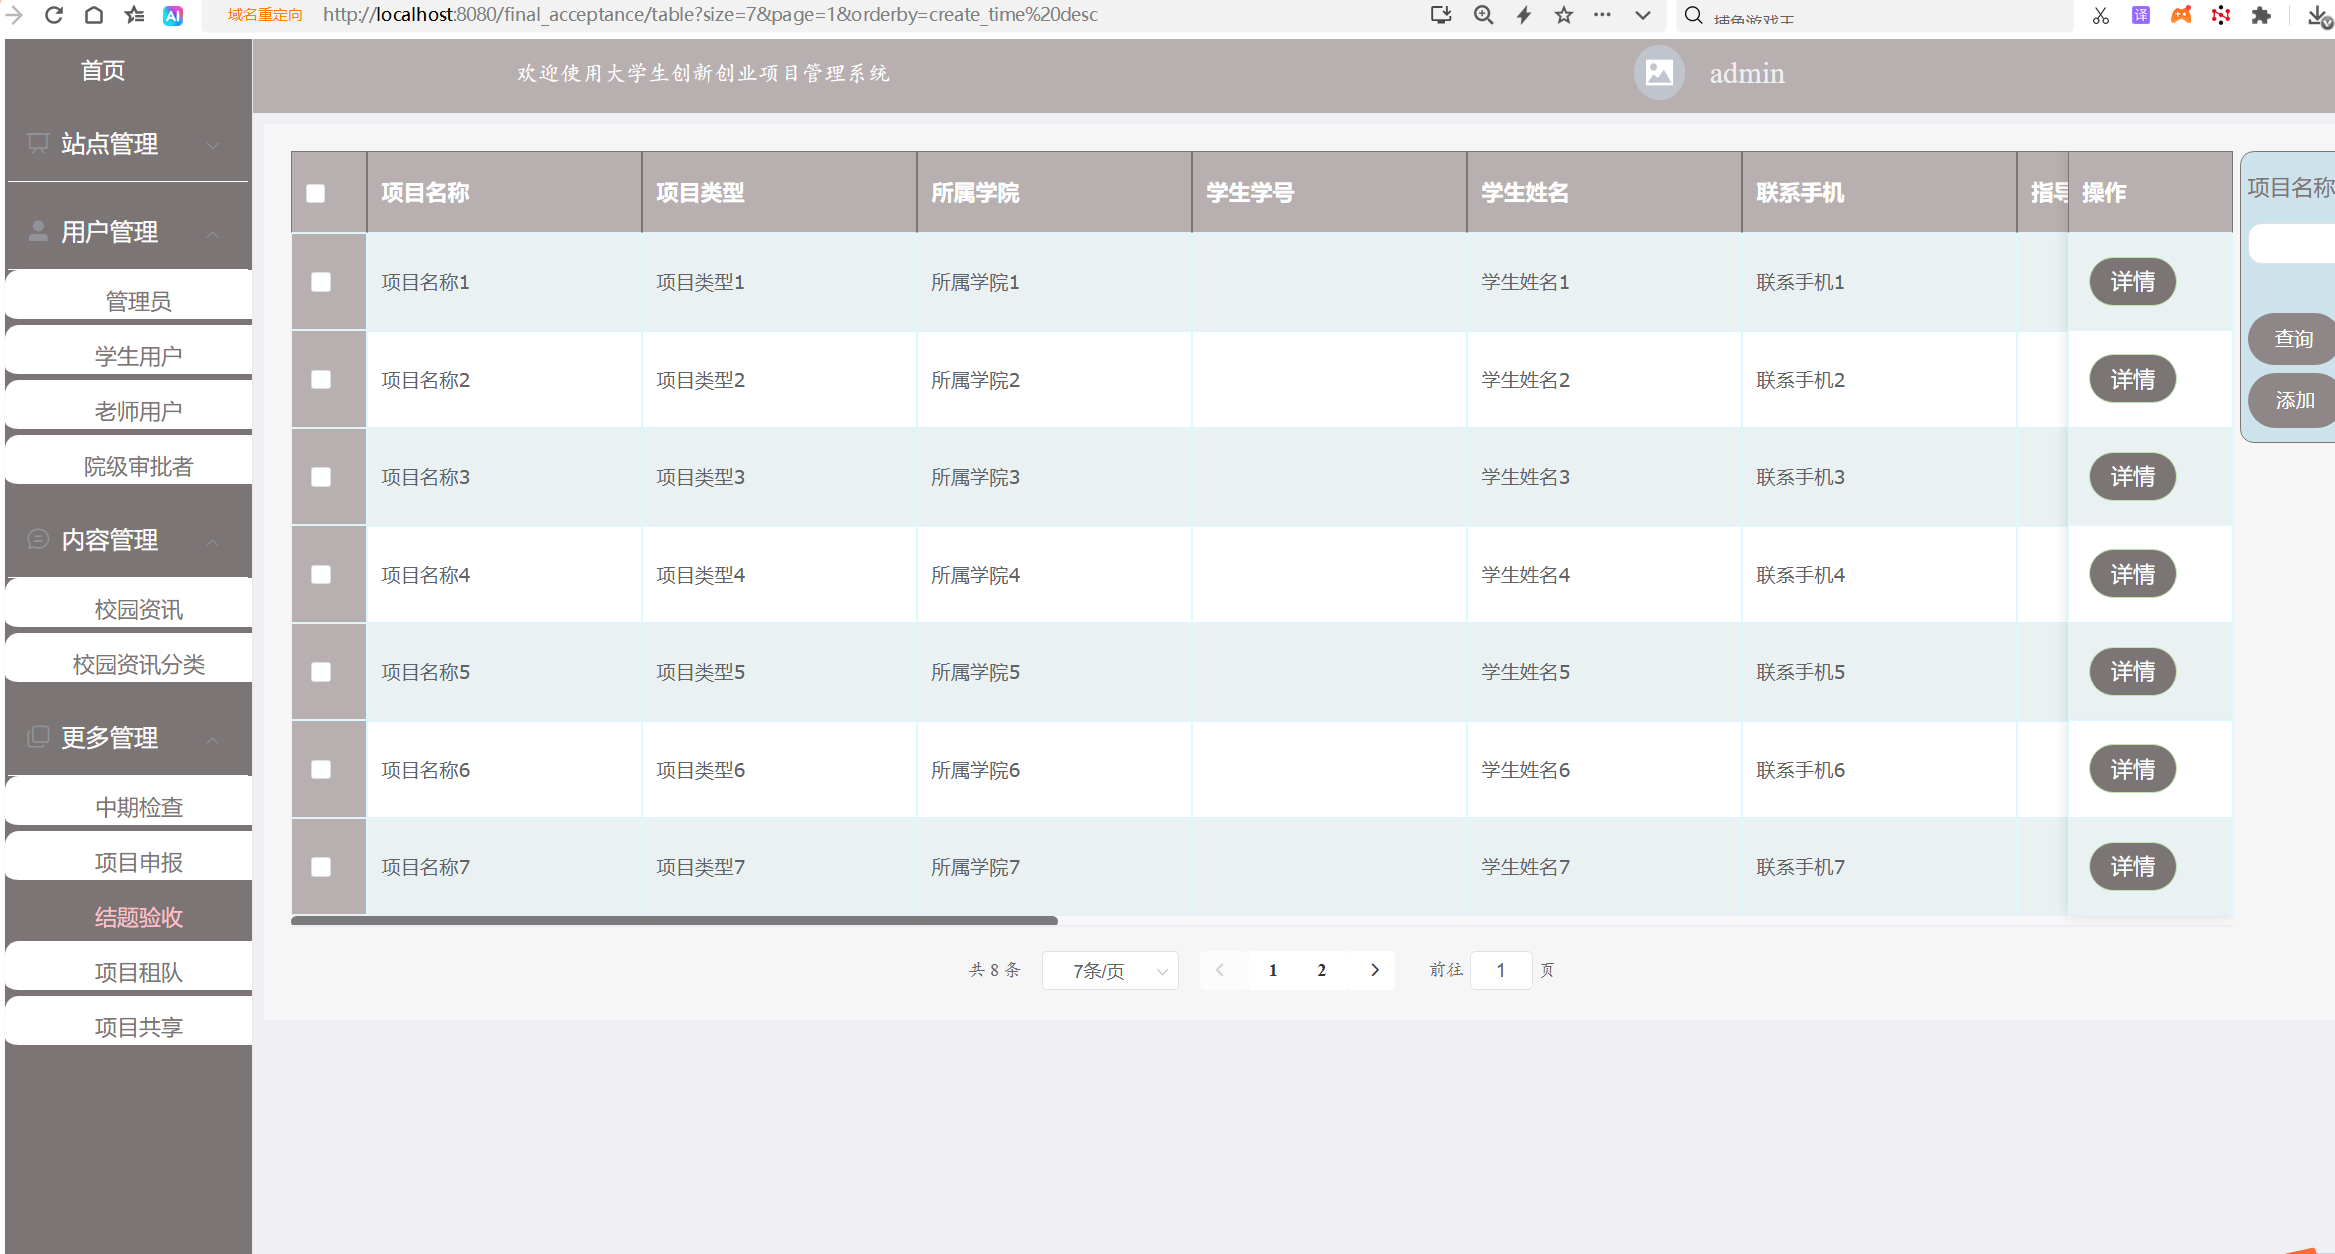Click 详情 button for 项目名称5

click(2132, 672)
